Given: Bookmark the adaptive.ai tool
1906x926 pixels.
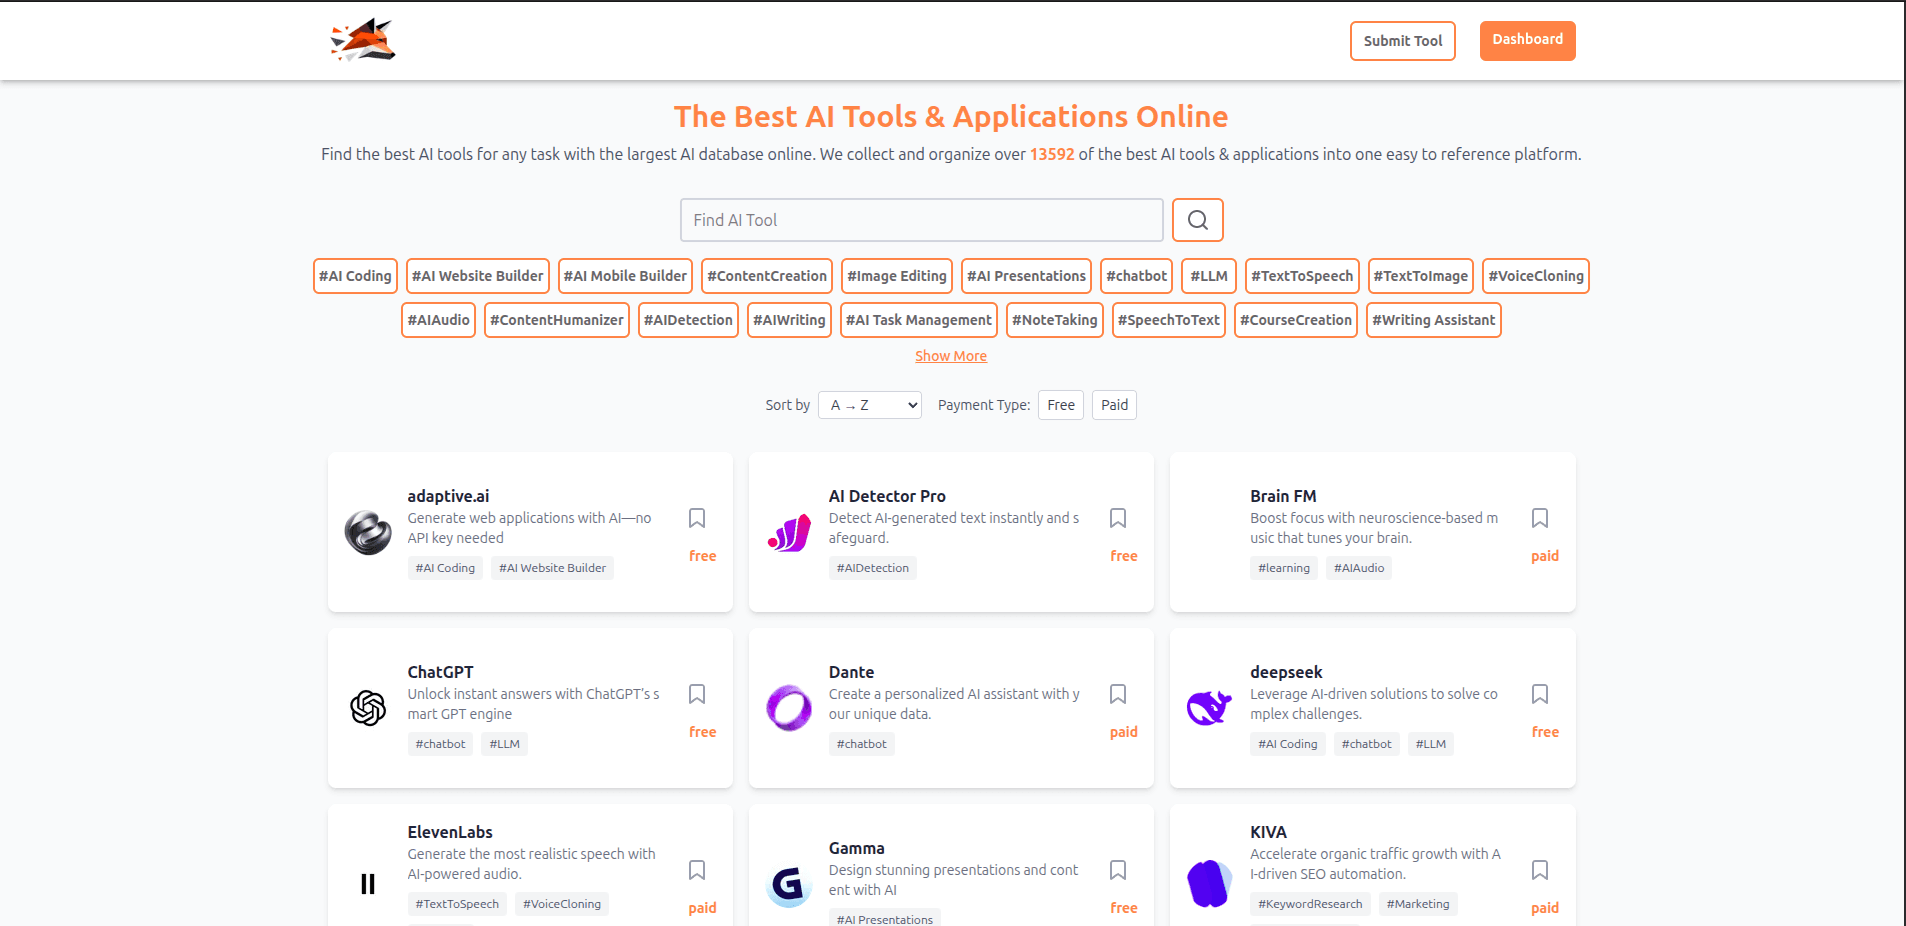Looking at the screenshot, I should tap(697, 518).
